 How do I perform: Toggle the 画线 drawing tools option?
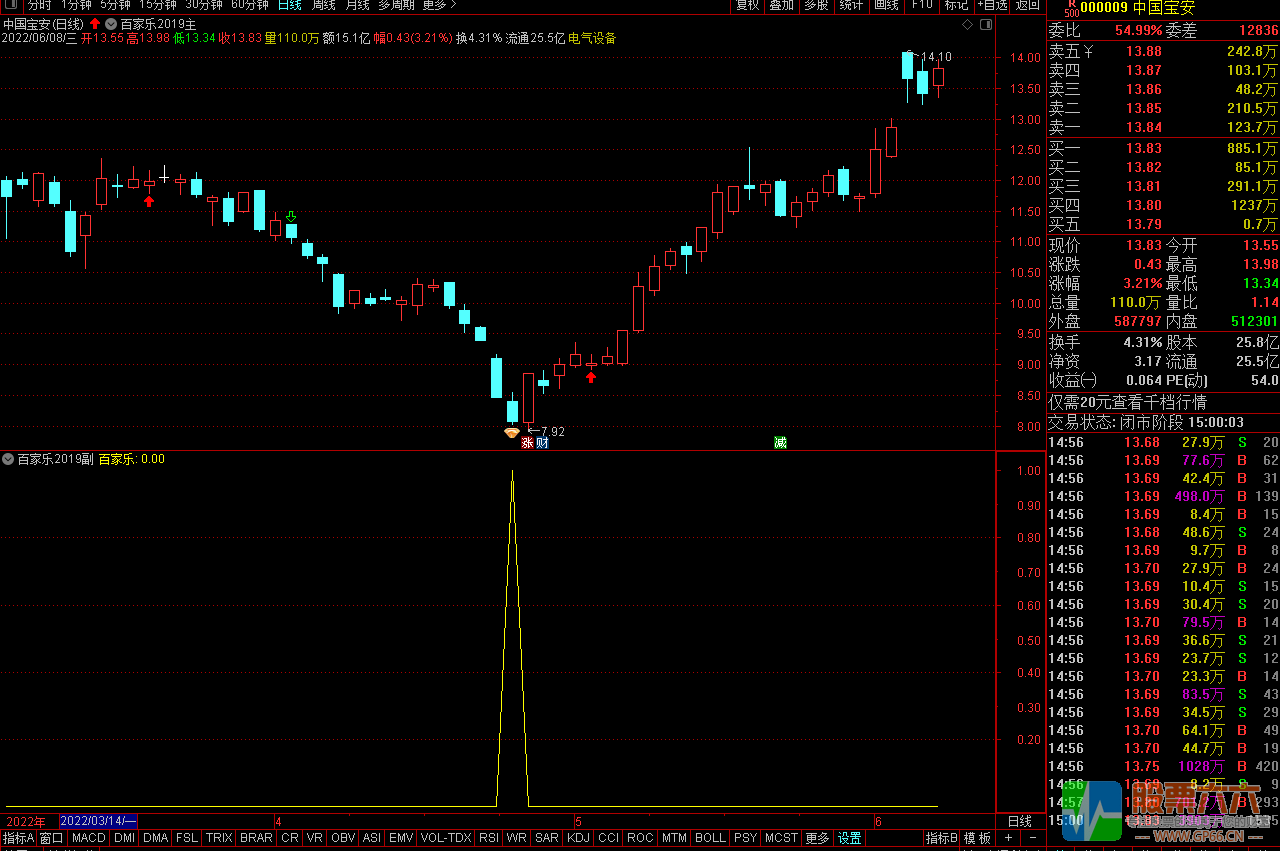tap(886, 5)
